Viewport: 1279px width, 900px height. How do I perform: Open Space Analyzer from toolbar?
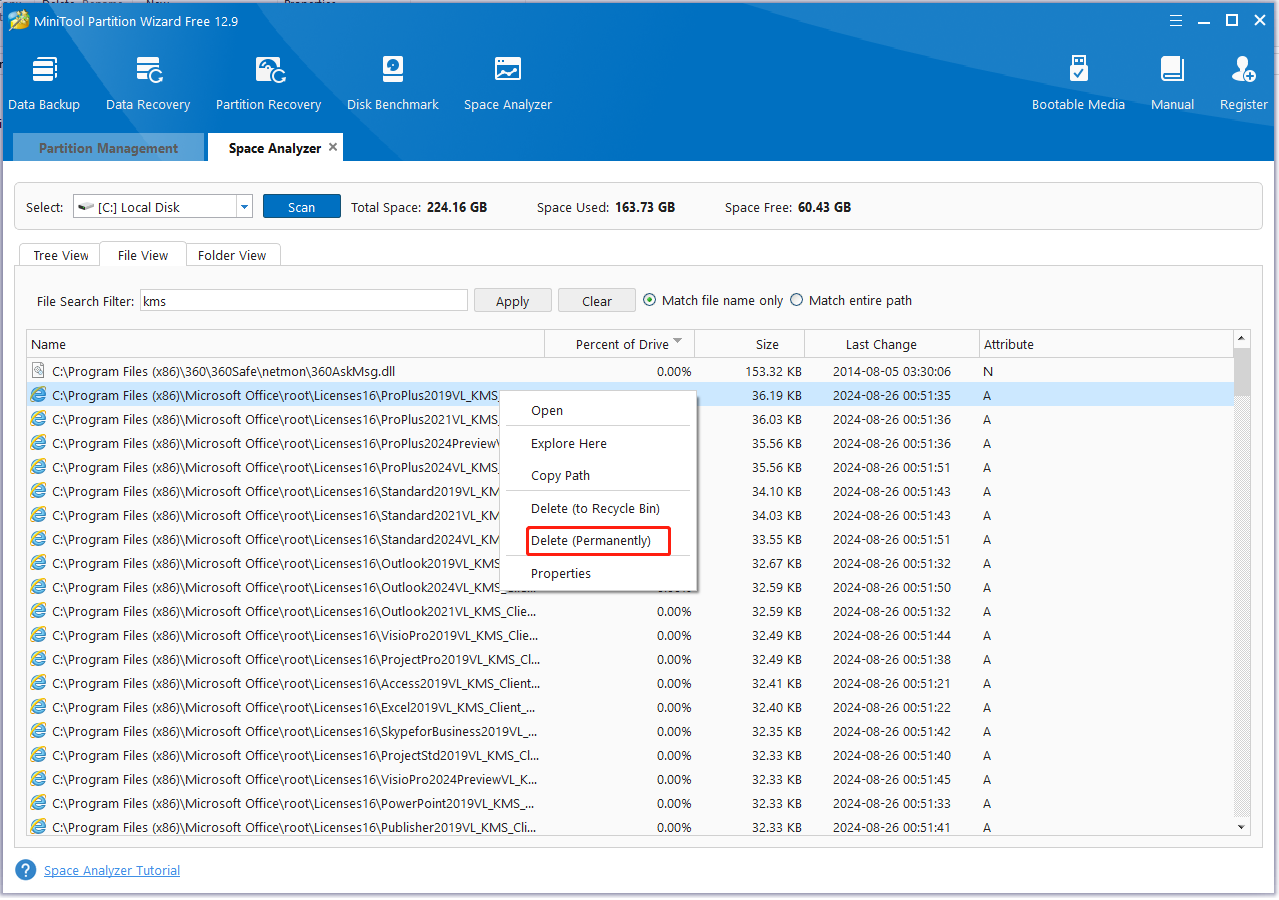point(508,83)
